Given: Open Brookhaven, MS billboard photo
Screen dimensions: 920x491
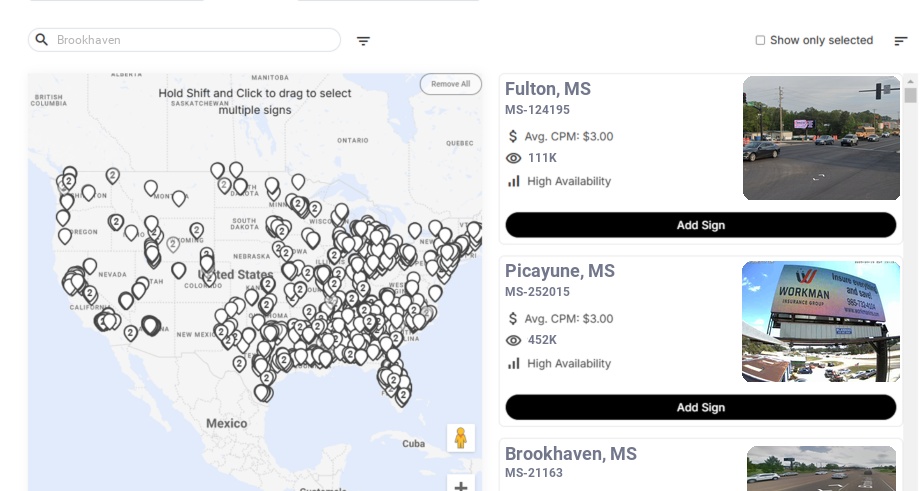Looking at the screenshot, I should 821,468.
